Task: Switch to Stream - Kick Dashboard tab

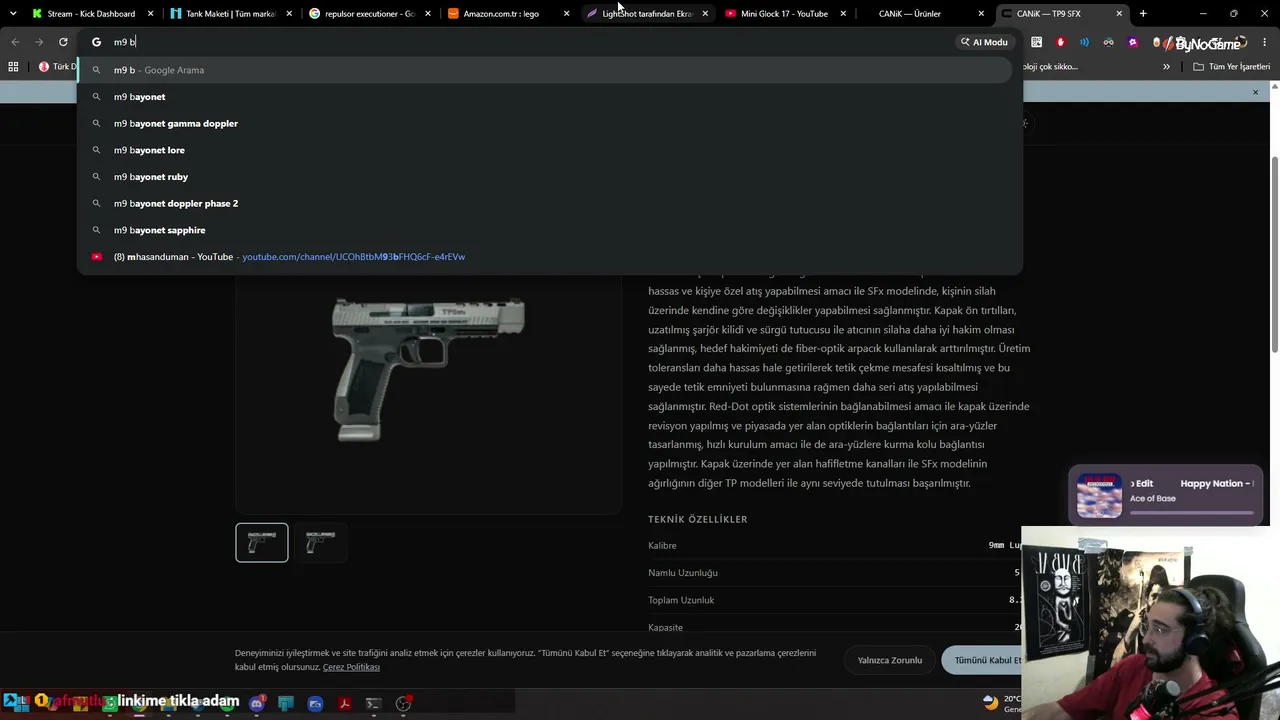Action: coord(90,14)
